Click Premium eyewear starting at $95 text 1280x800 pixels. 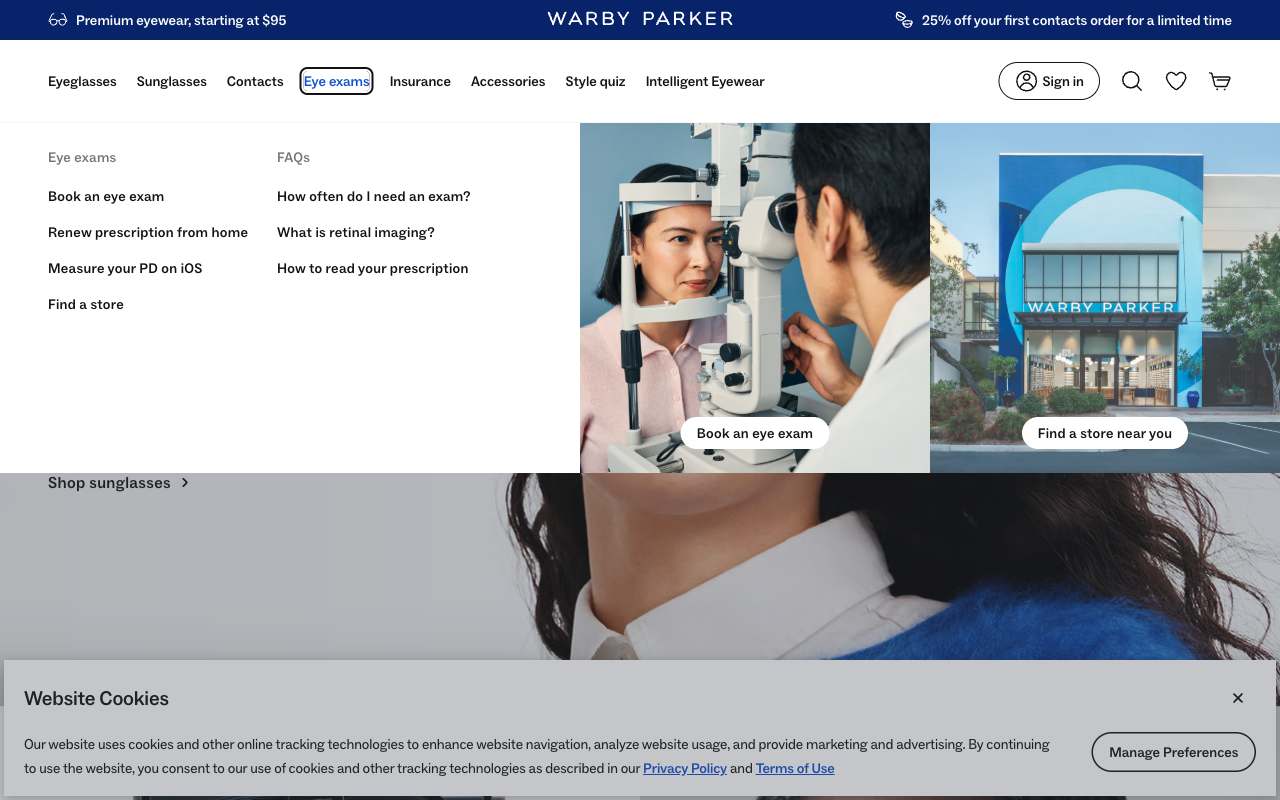pos(181,20)
